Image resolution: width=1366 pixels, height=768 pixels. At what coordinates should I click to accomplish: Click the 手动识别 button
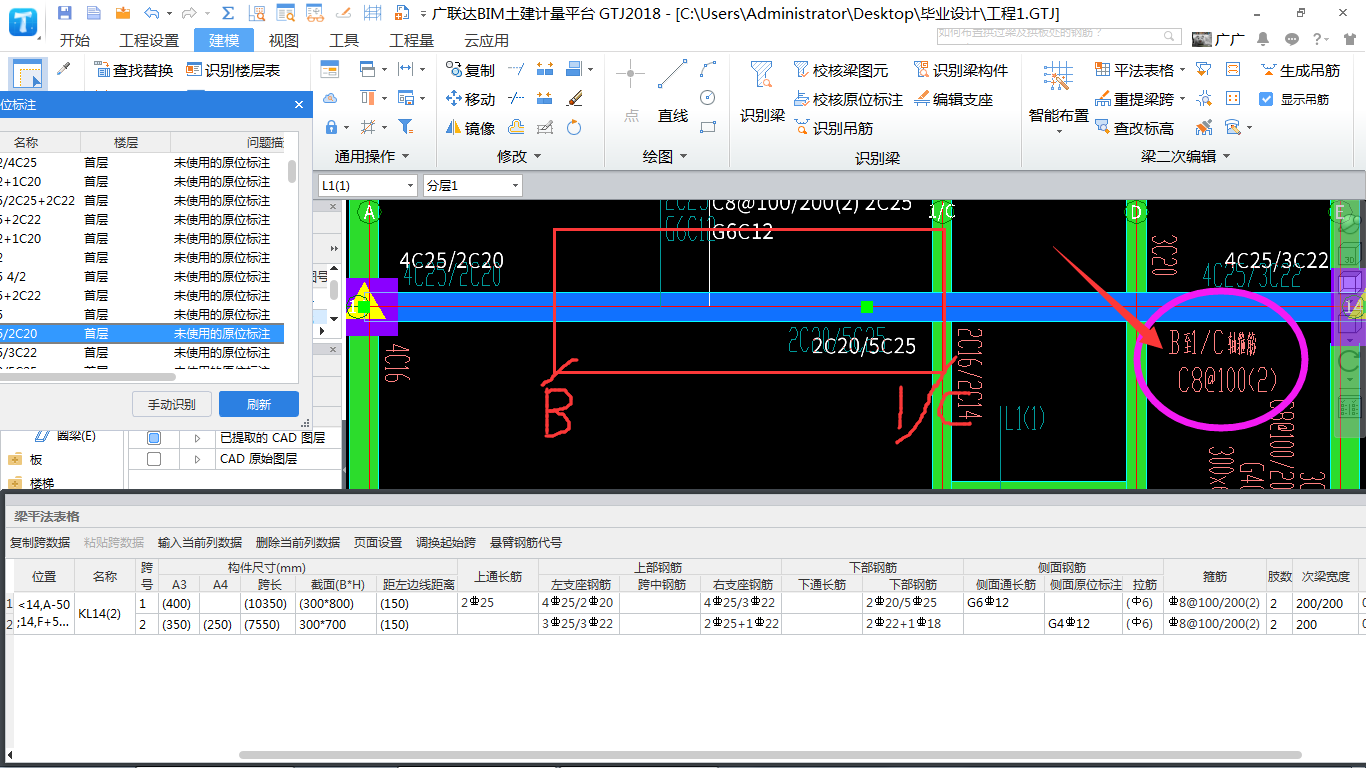click(171, 404)
